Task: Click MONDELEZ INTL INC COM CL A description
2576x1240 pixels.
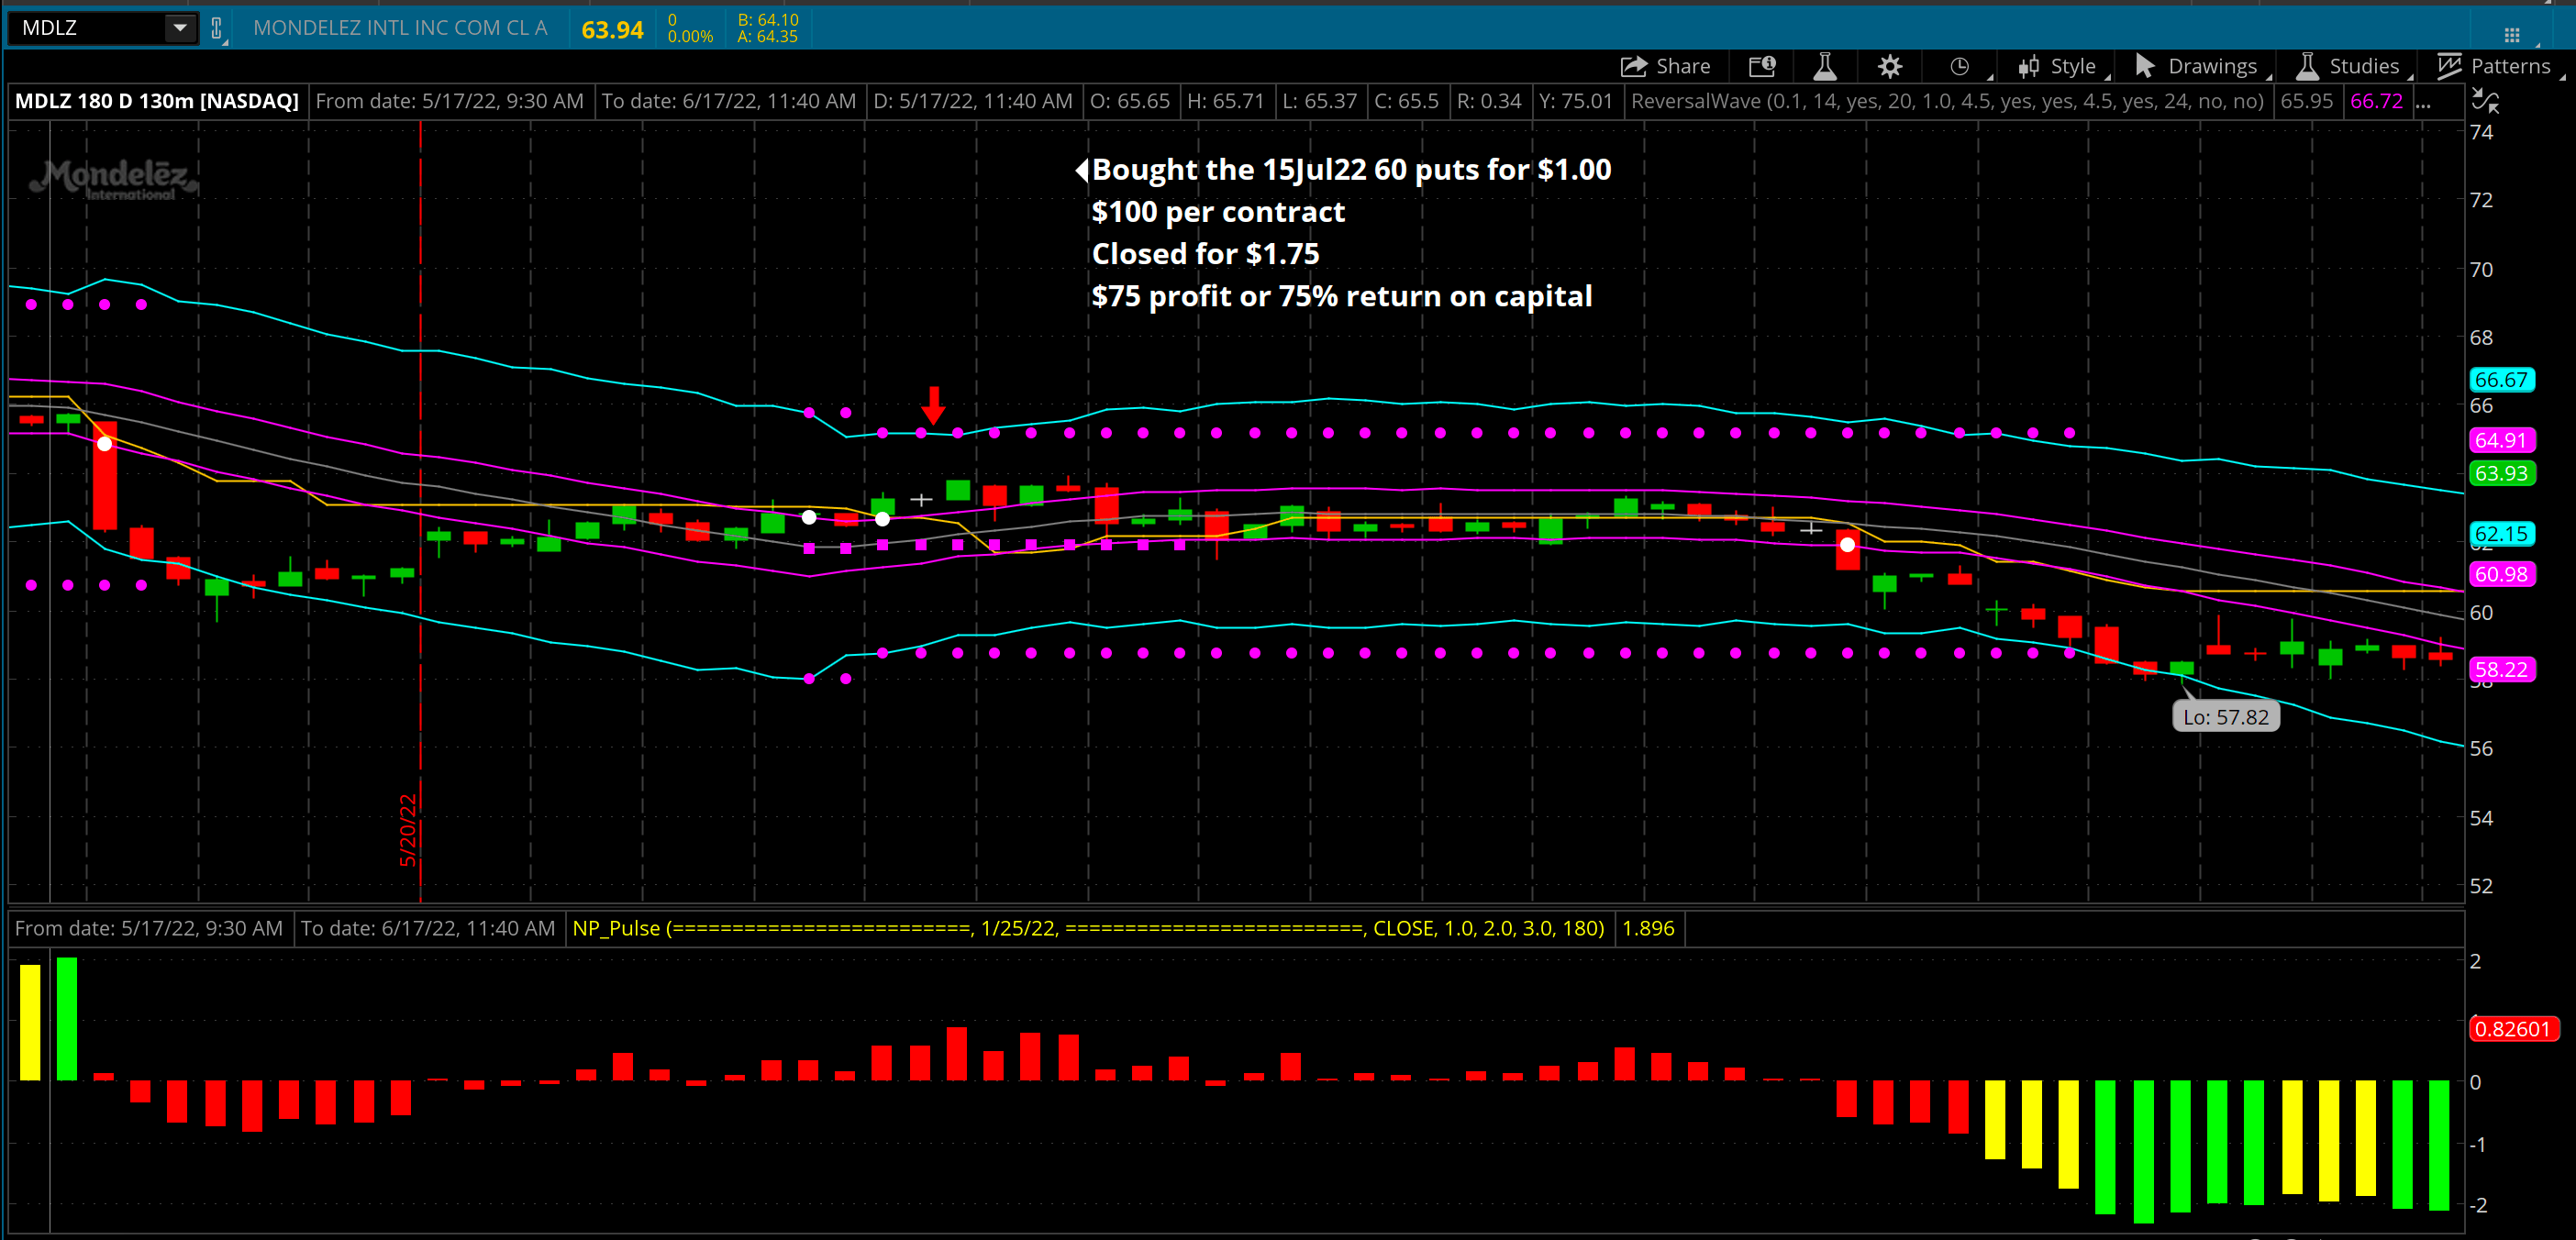Action: 400,28
